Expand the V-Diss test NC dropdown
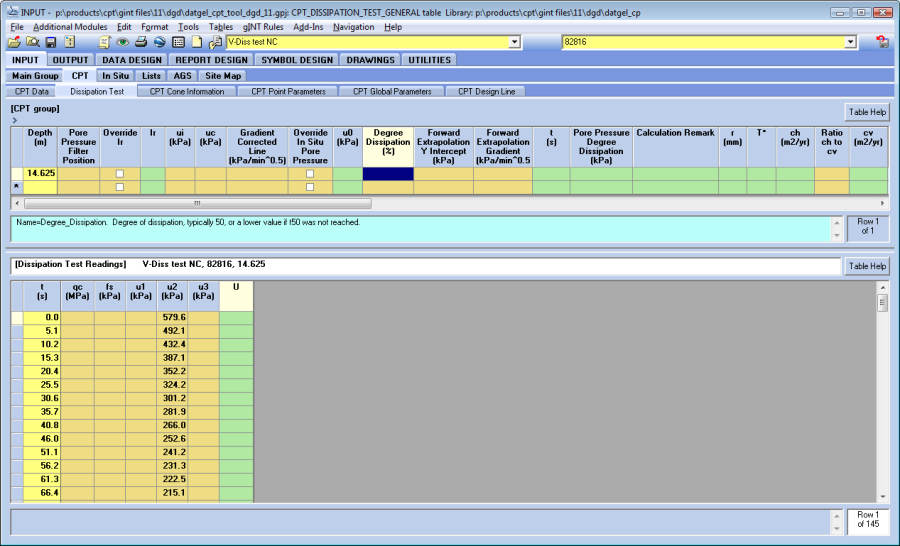Image resolution: width=900 pixels, height=546 pixels. tap(515, 42)
